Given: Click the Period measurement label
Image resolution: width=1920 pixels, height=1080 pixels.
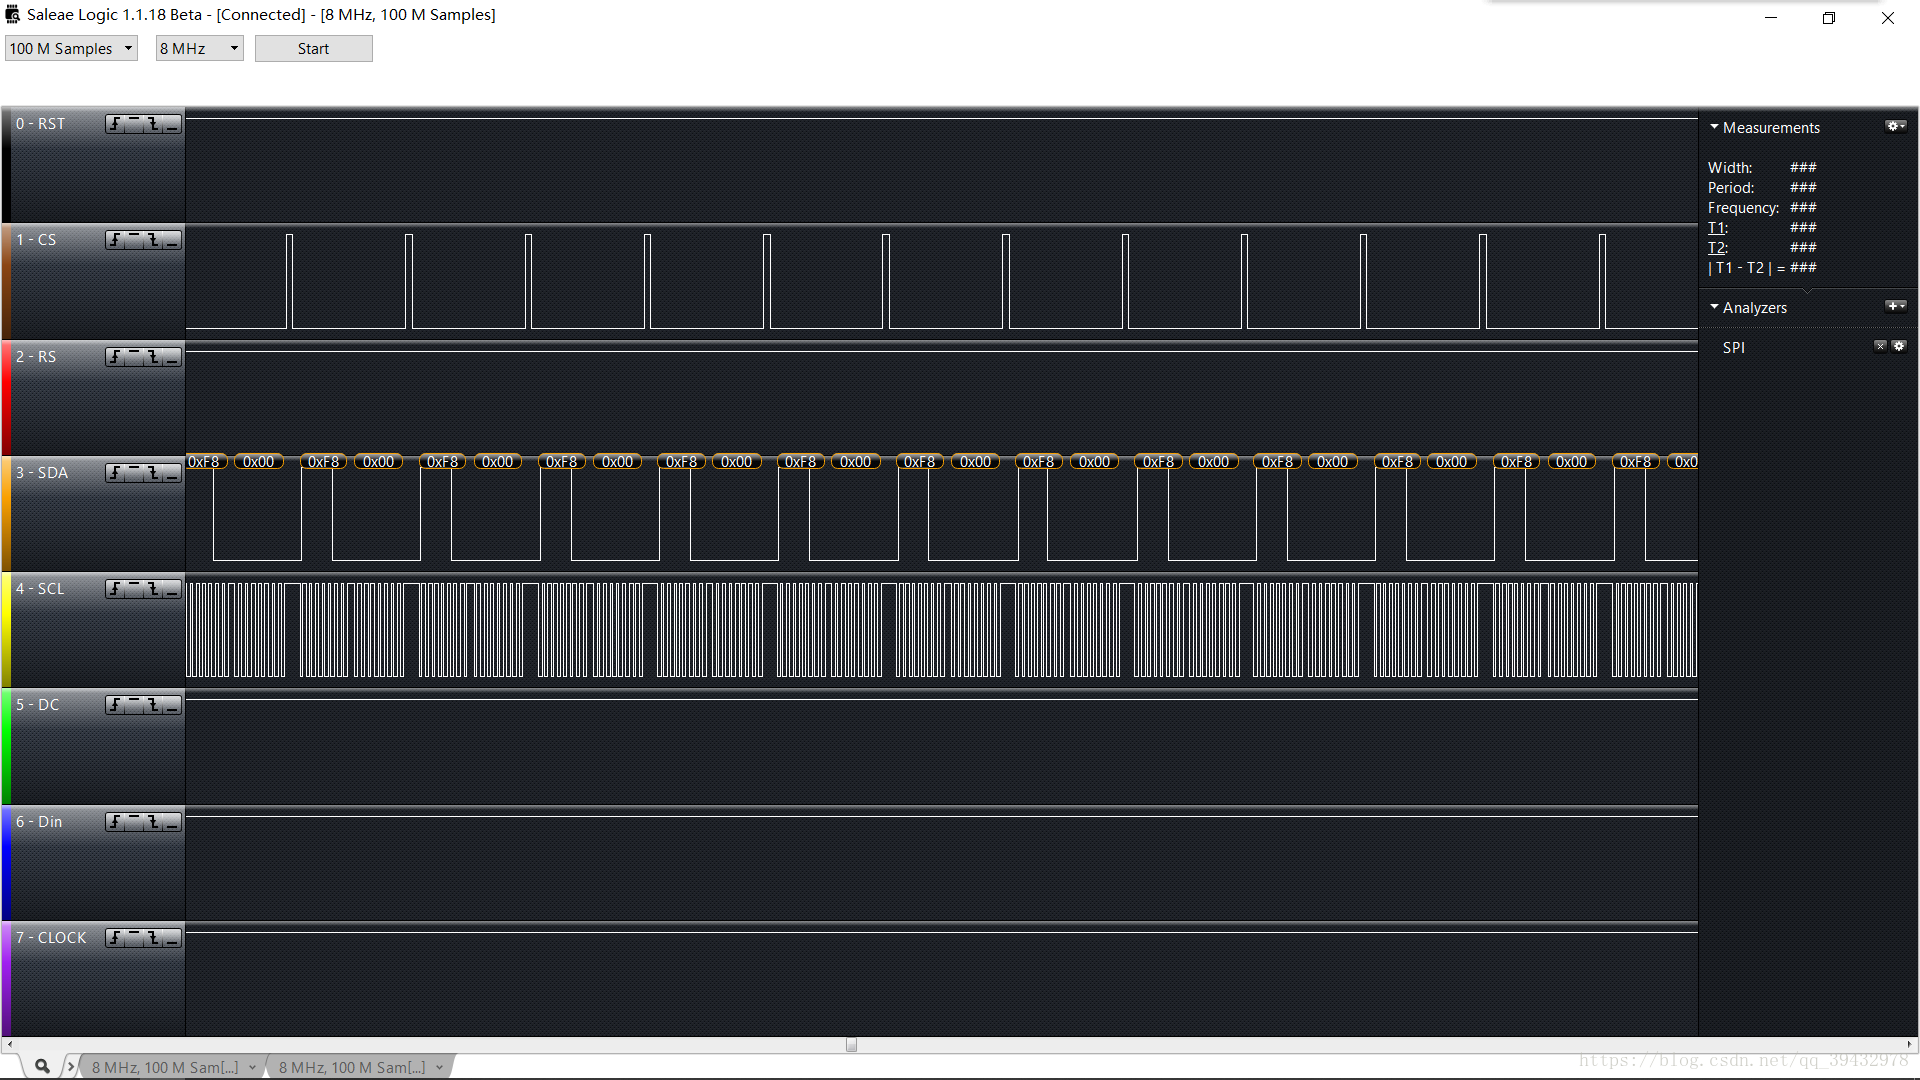Looking at the screenshot, I should coord(1731,188).
